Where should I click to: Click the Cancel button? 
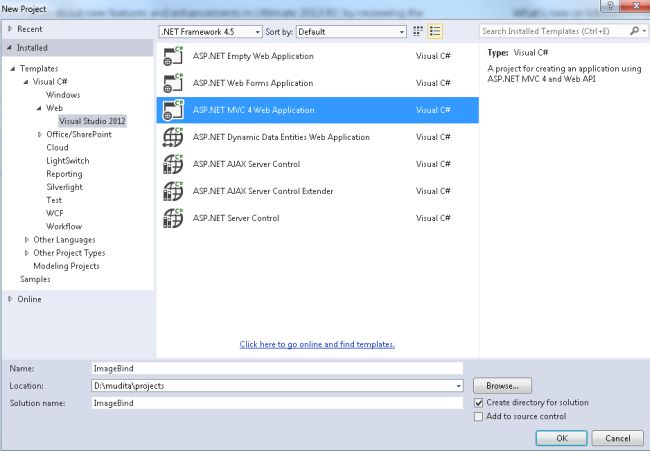[x=618, y=438]
